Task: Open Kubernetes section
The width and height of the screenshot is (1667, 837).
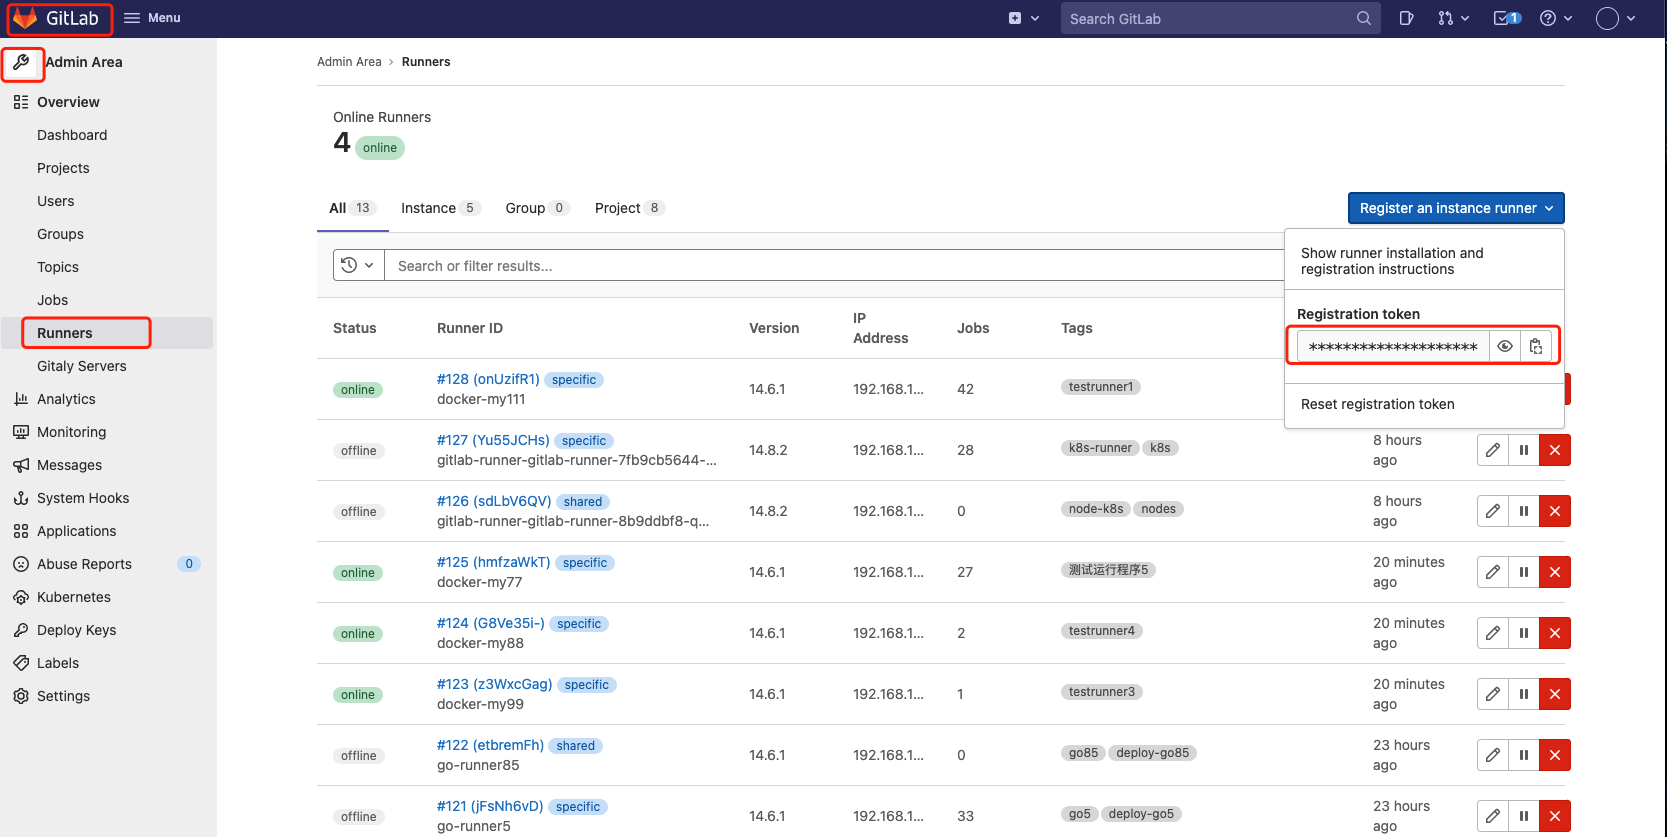Action: point(74,597)
